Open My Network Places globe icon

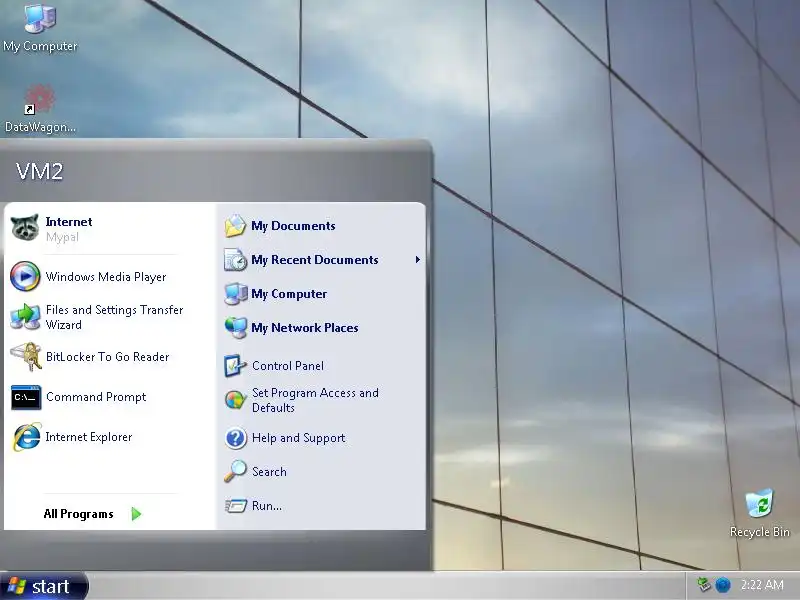pos(235,328)
